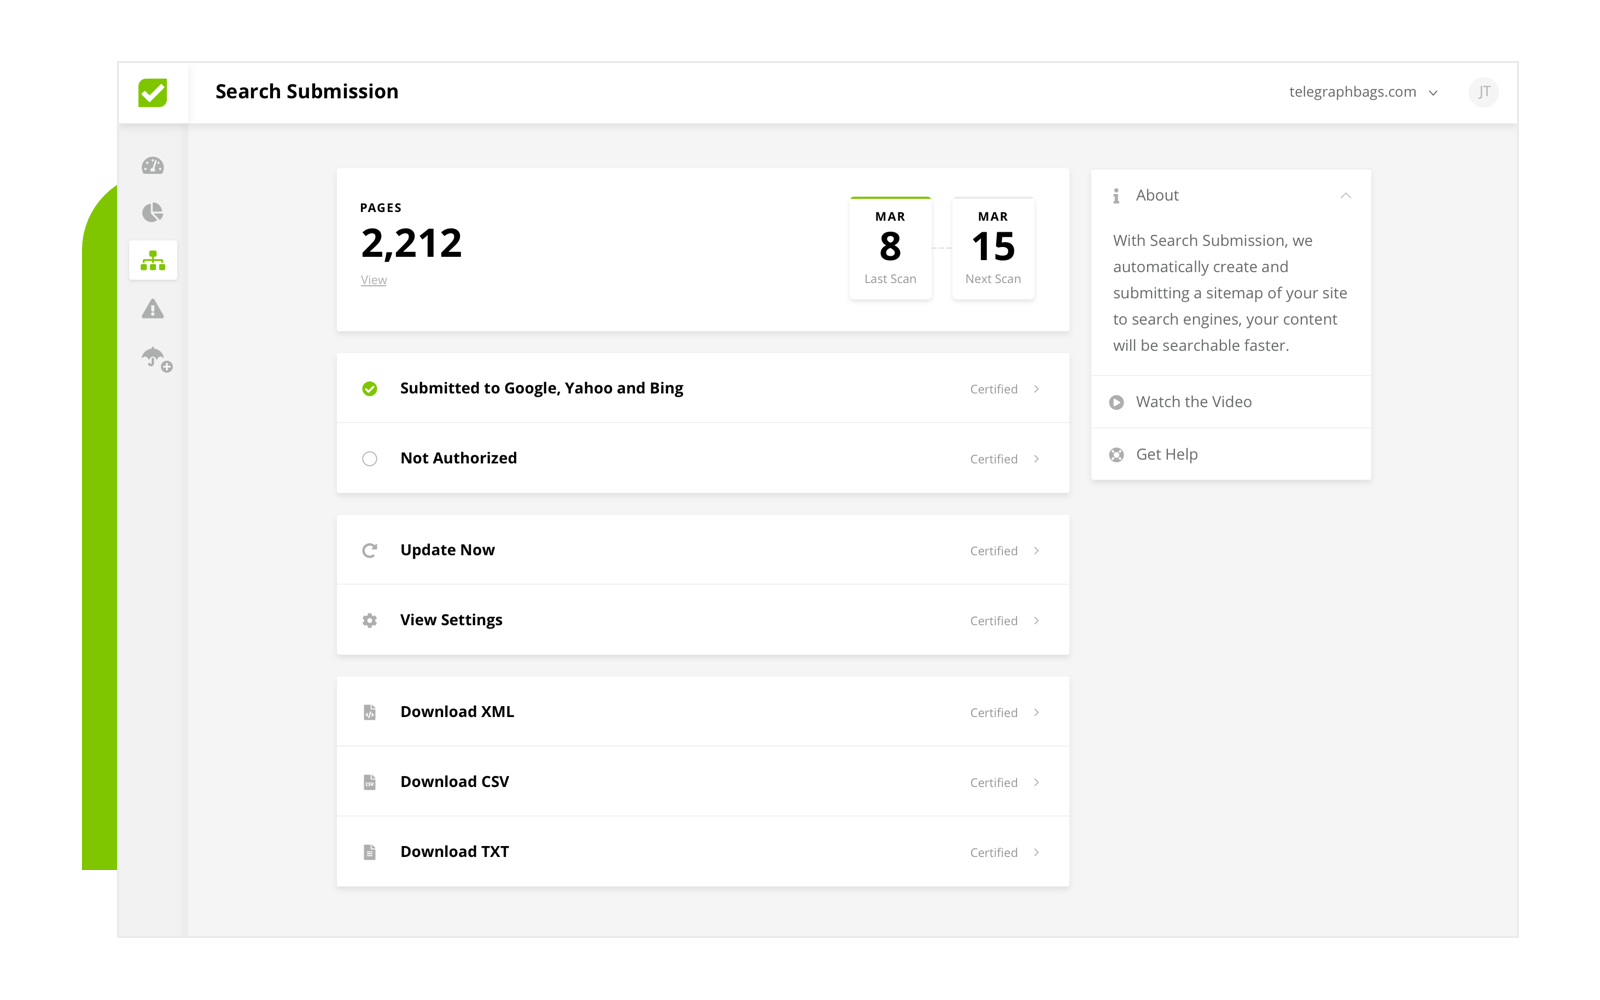Click Watch the Video link
Screen dimensions: 1600x1000
tap(1193, 402)
